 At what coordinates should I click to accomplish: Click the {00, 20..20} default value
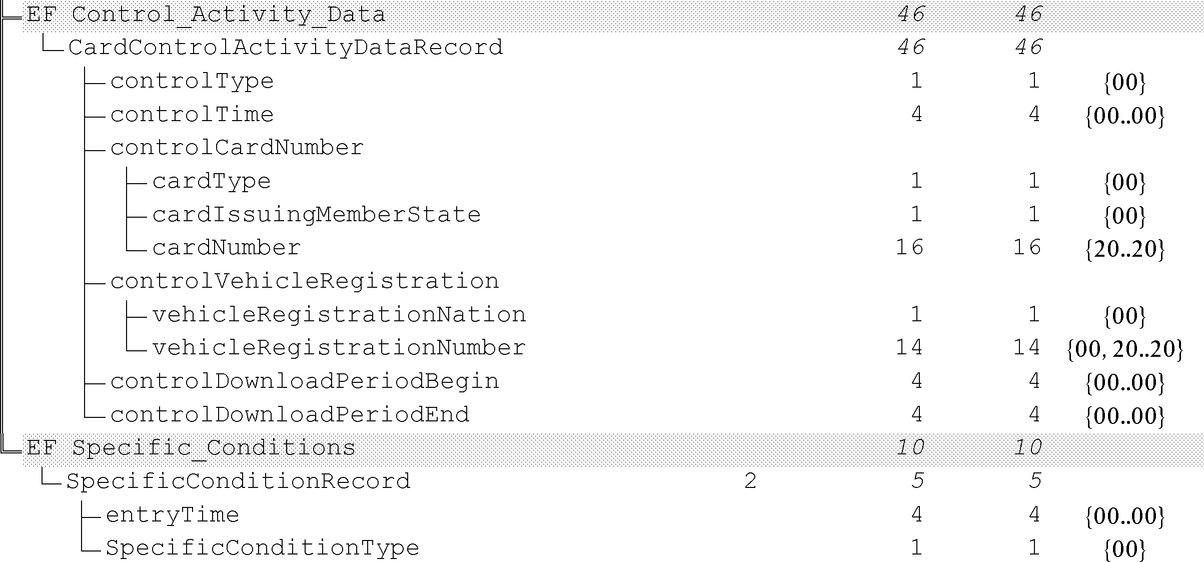point(1125,349)
